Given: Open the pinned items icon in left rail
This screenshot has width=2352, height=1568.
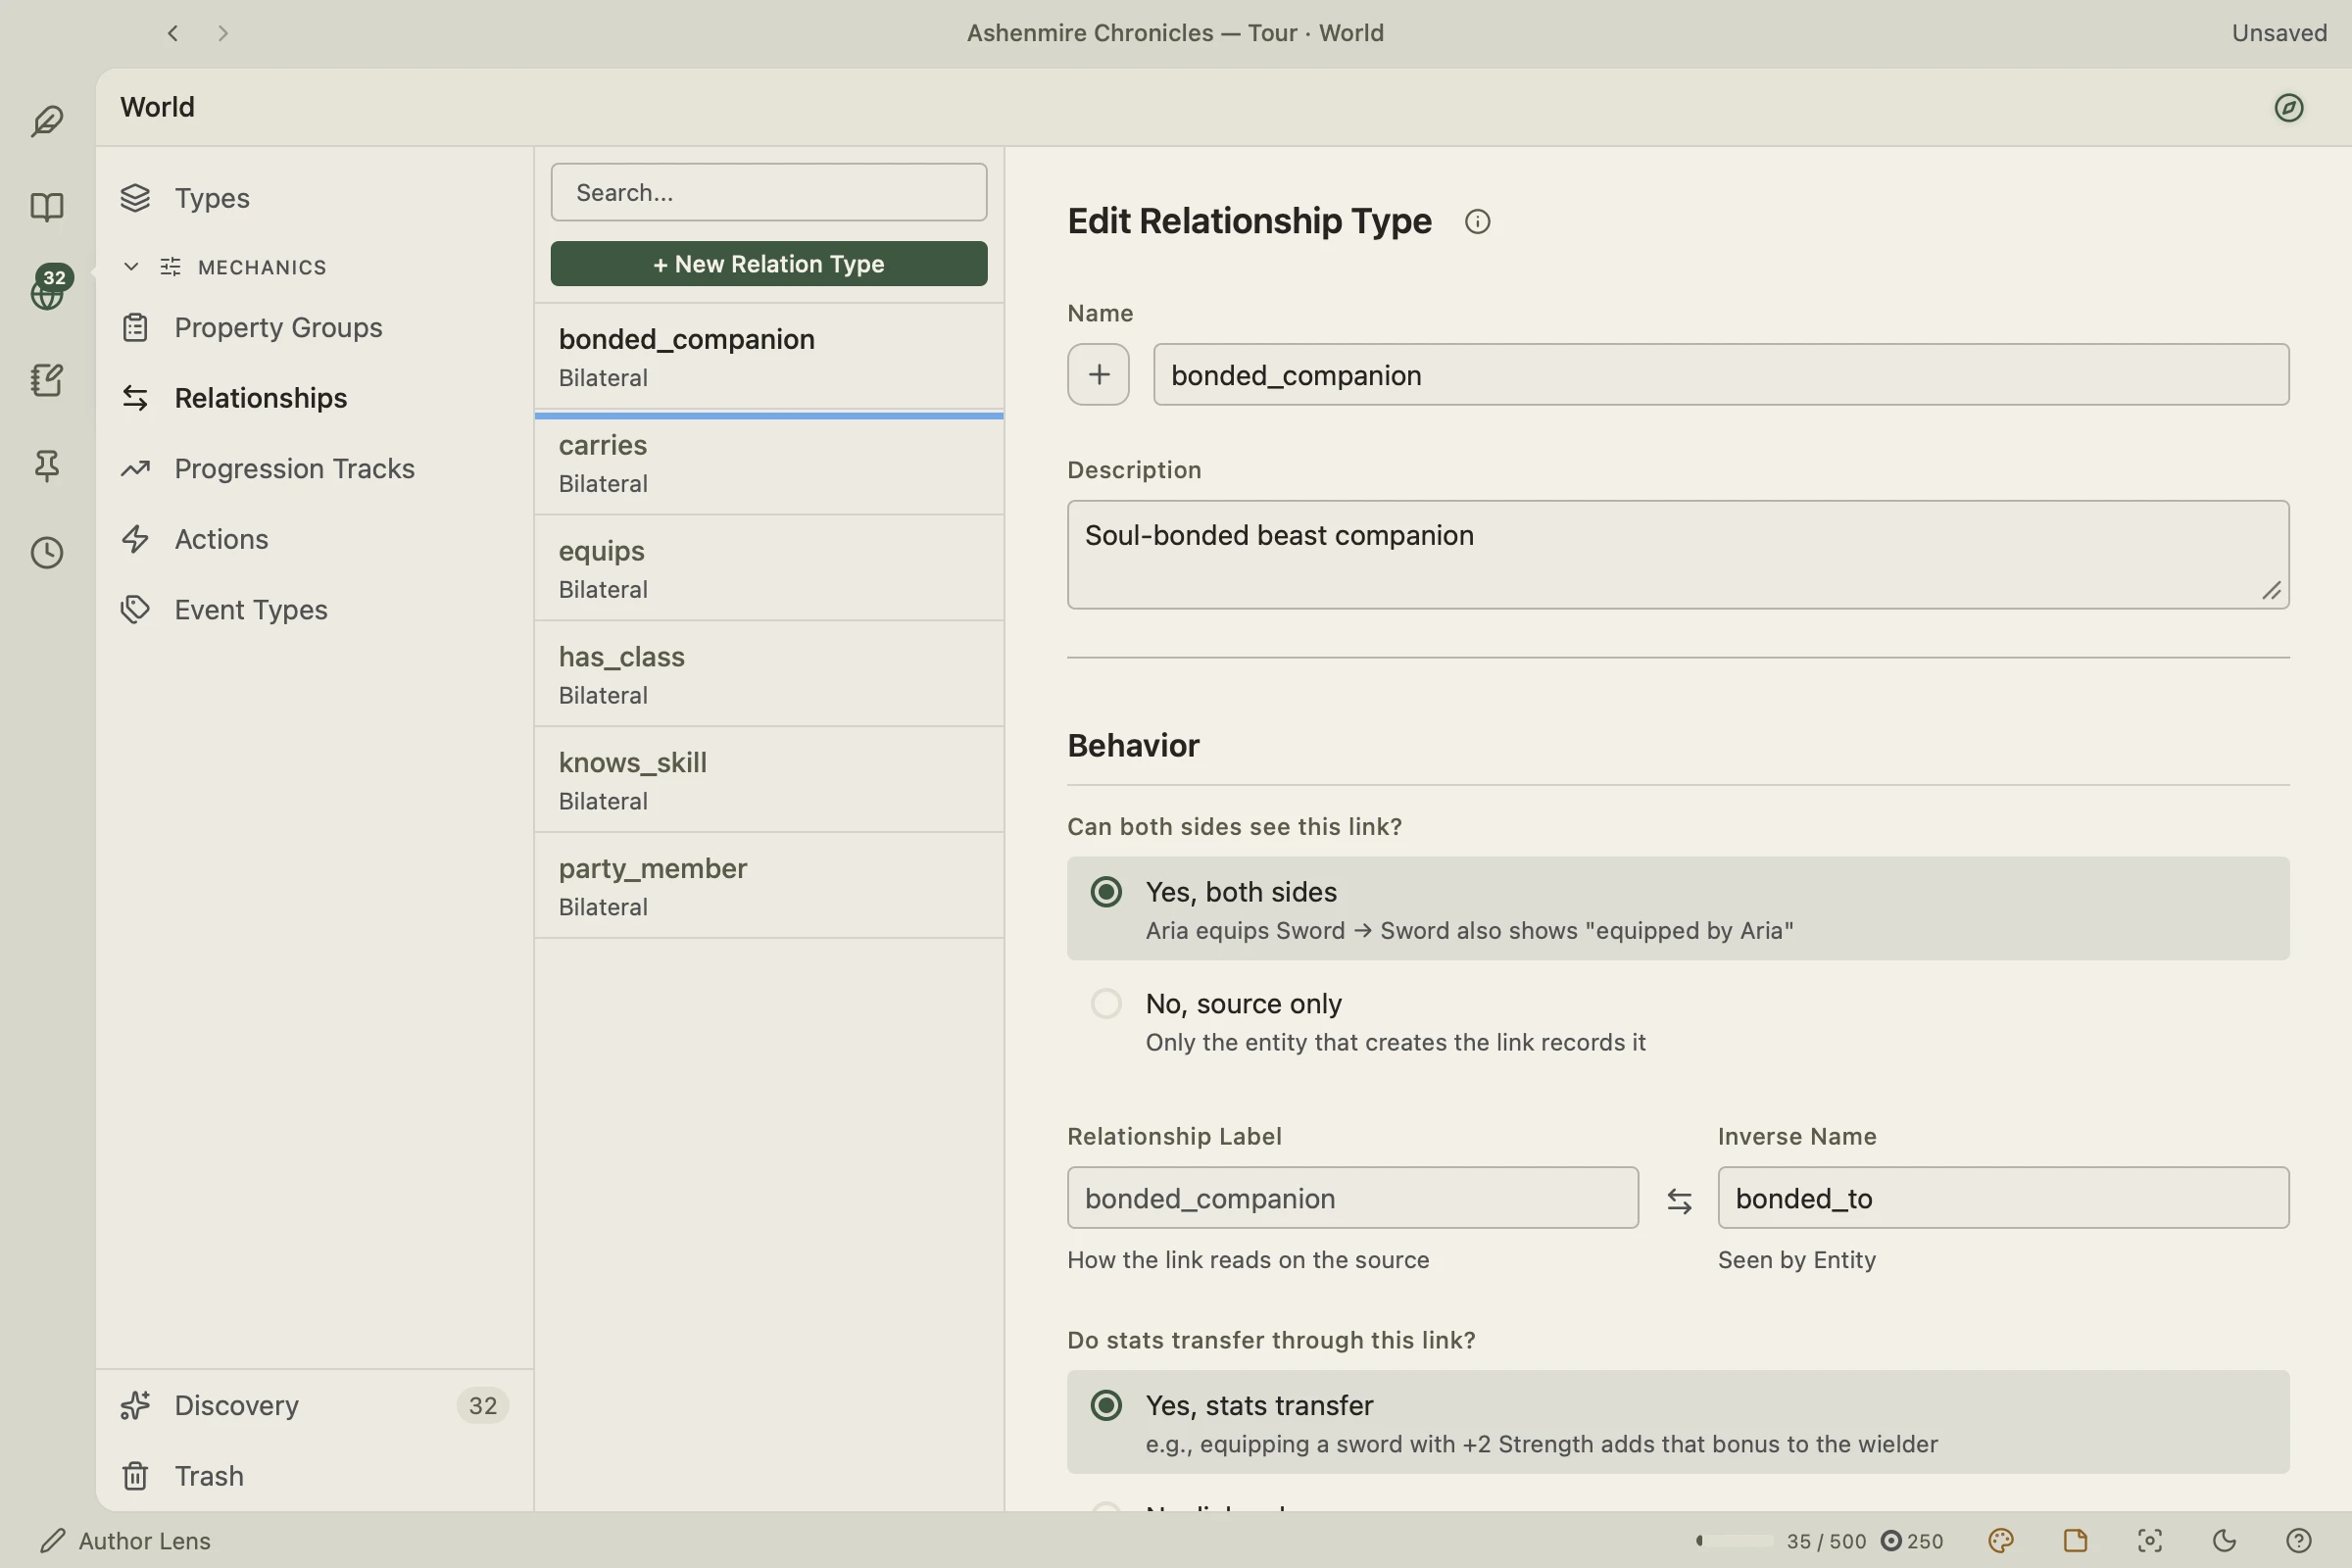Looking at the screenshot, I should click(x=47, y=466).
